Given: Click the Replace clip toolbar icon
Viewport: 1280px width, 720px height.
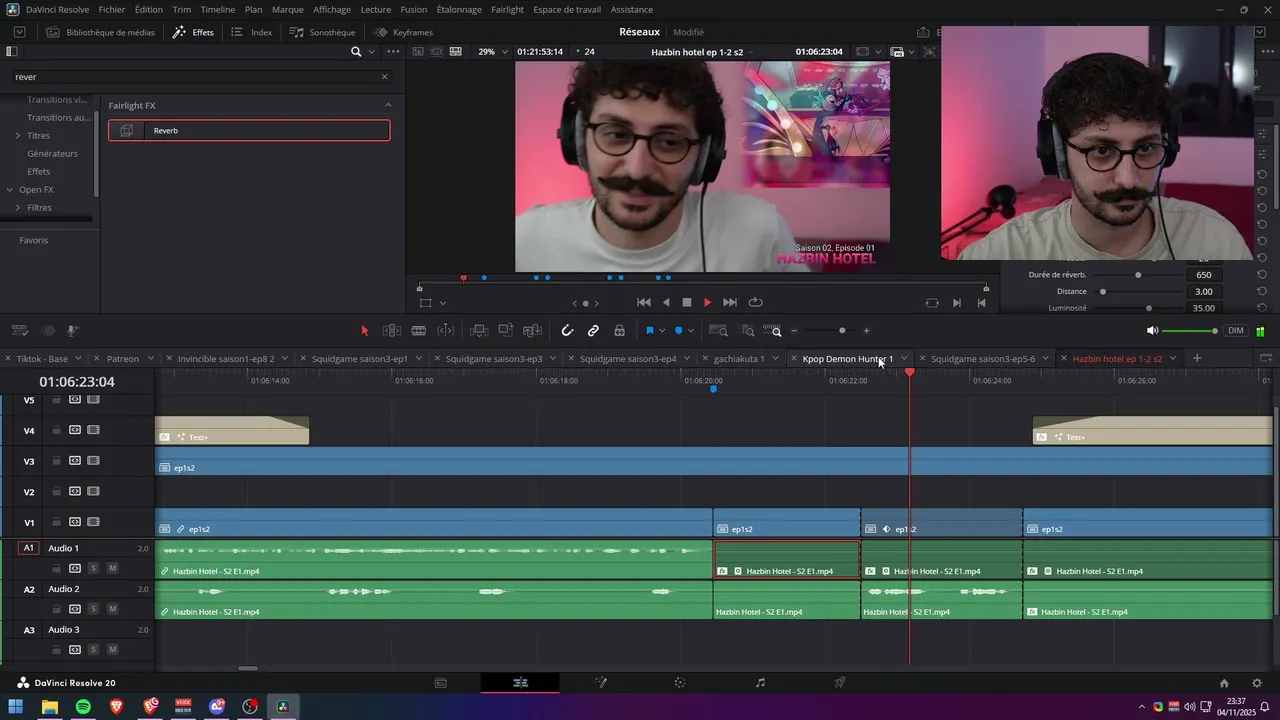Looking at the screenshot, I should 533,331.
